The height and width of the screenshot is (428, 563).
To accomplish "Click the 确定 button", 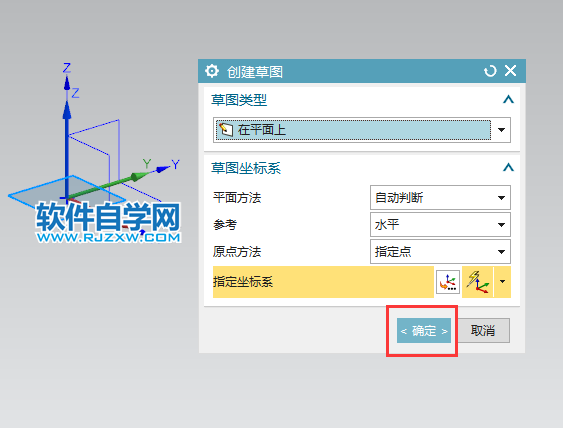I will click(424, 331).
